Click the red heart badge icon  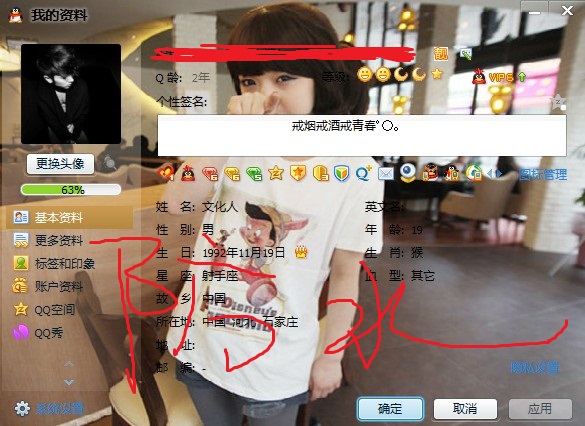(166, 173)
